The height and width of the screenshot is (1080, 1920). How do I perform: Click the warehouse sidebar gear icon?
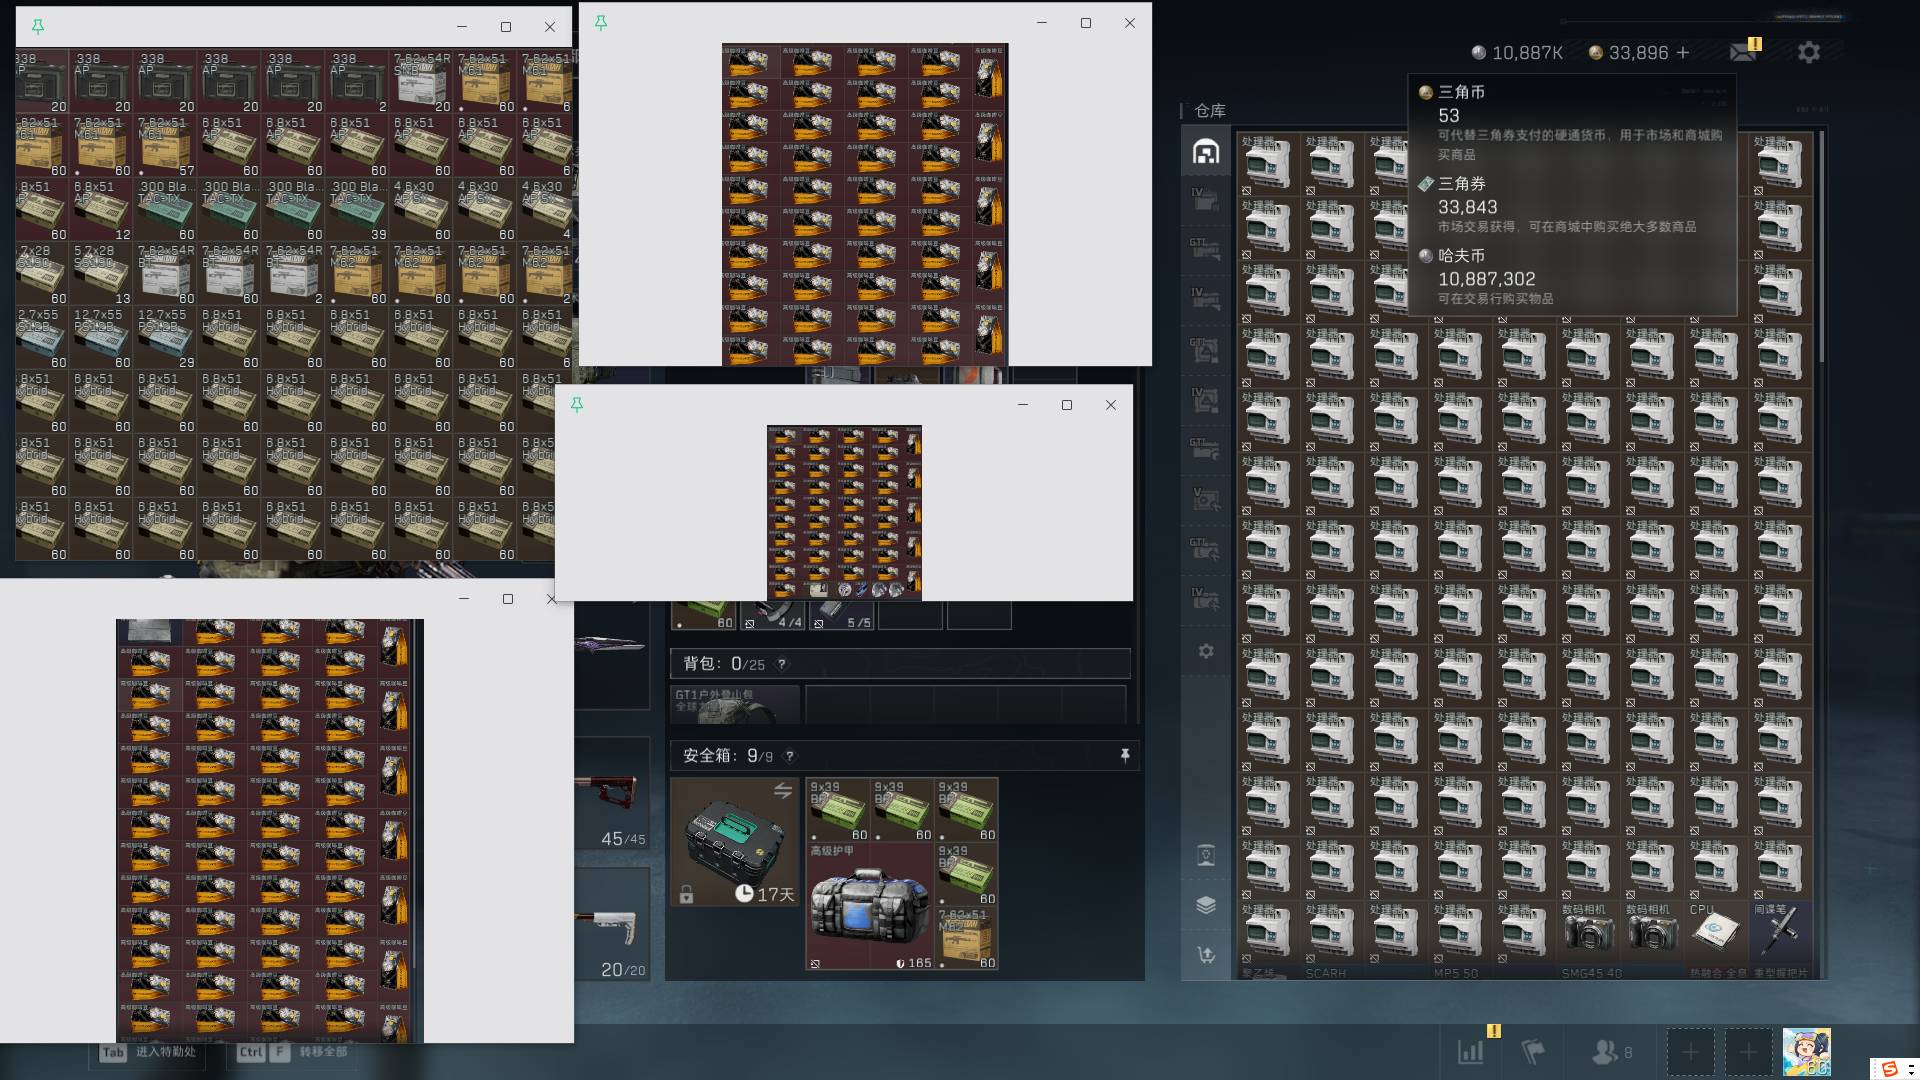[x=1206, y=651]
